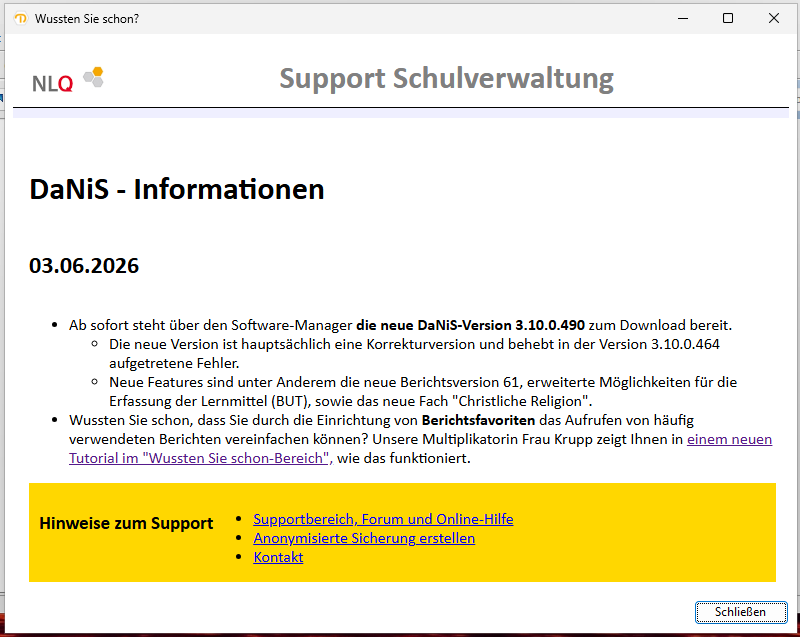Click the window title Wussten Sie schon?
Screen dimensions: 800x637
click(x=87, y=19)
